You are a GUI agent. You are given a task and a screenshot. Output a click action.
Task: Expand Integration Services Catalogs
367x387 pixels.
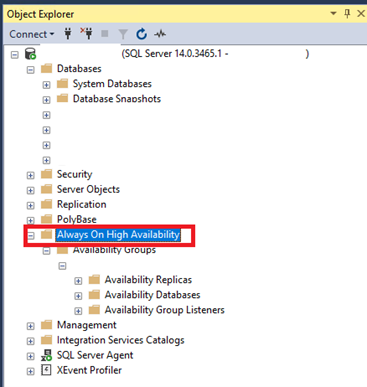[31, 341]
